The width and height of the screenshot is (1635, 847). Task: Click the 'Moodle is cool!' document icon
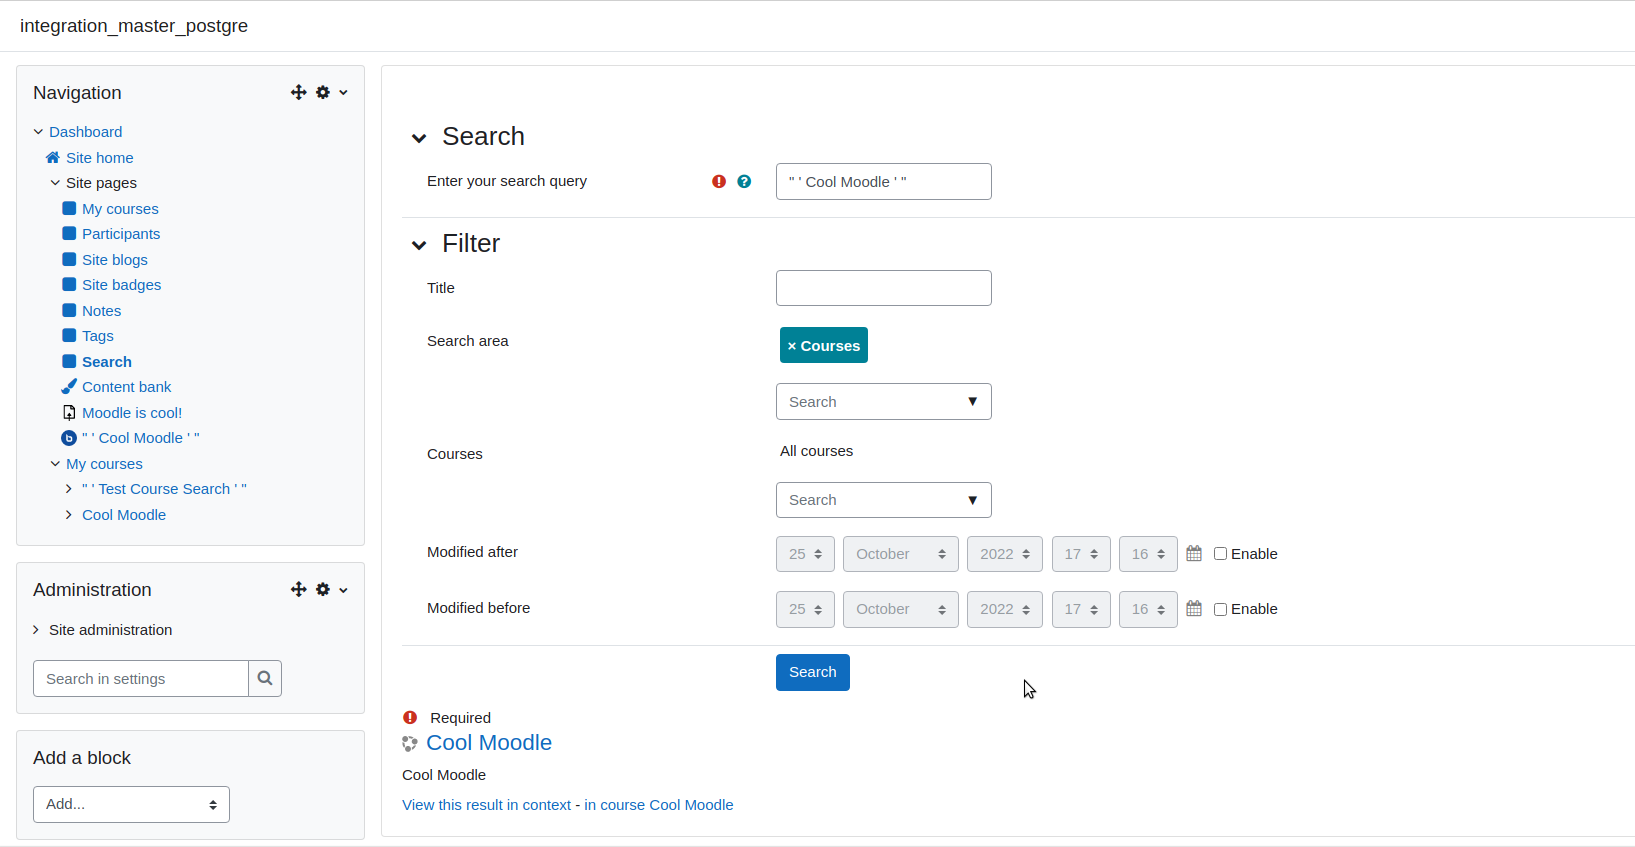[69, 412]
